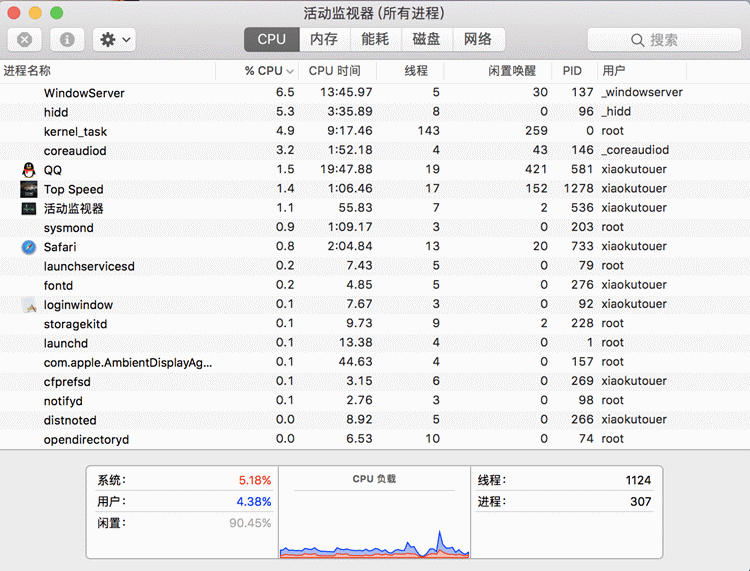Sort by CPU 时间 column header
This screenshot has width=750, height=571.
(337, 71)
